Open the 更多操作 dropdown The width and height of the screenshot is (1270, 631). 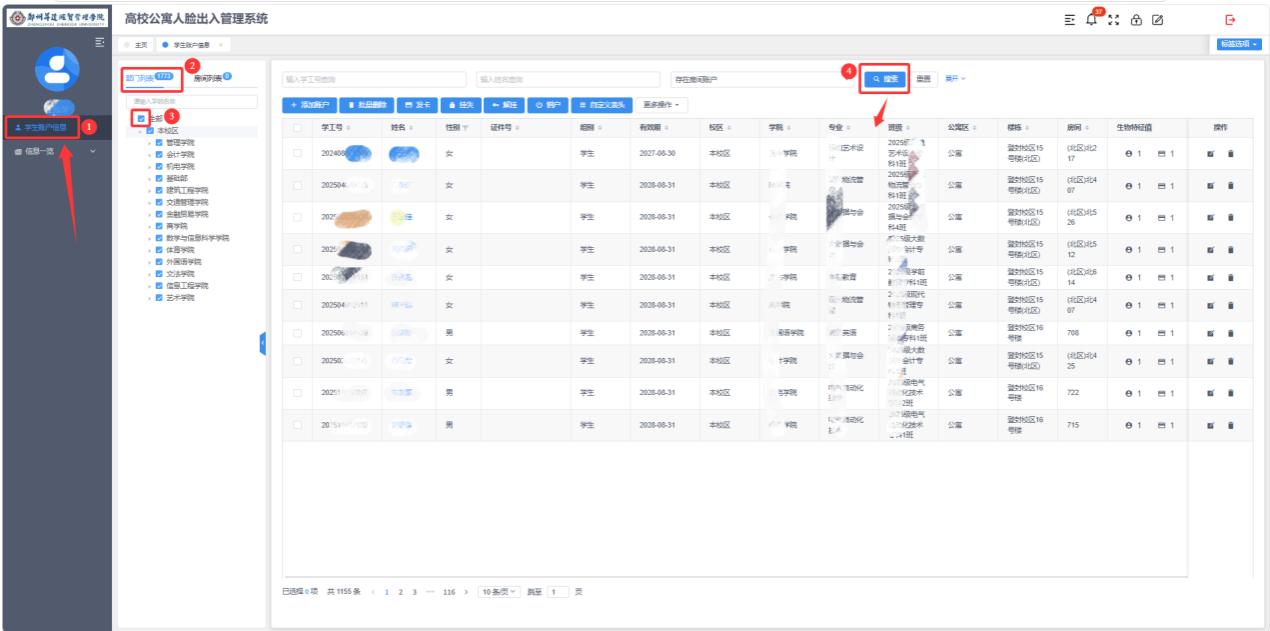(x=661, y=105)
